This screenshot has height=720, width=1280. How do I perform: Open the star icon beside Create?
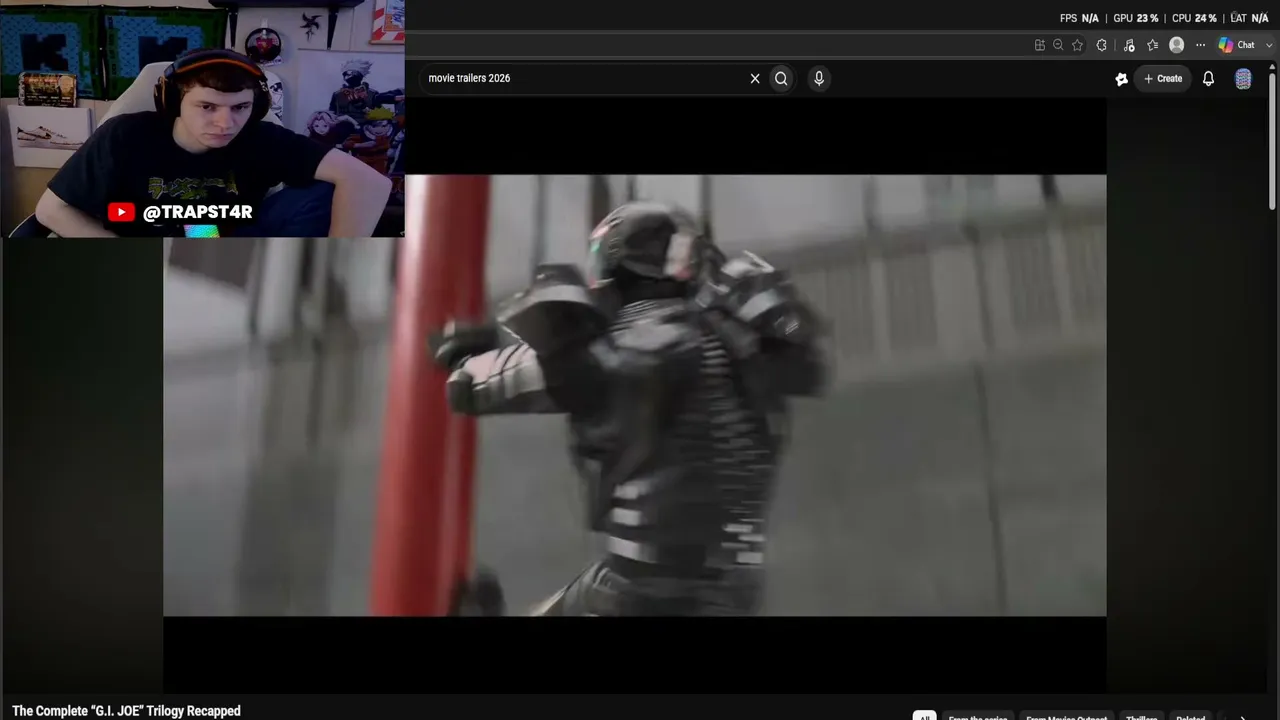pyautogui.click(x=1121, y=78)
